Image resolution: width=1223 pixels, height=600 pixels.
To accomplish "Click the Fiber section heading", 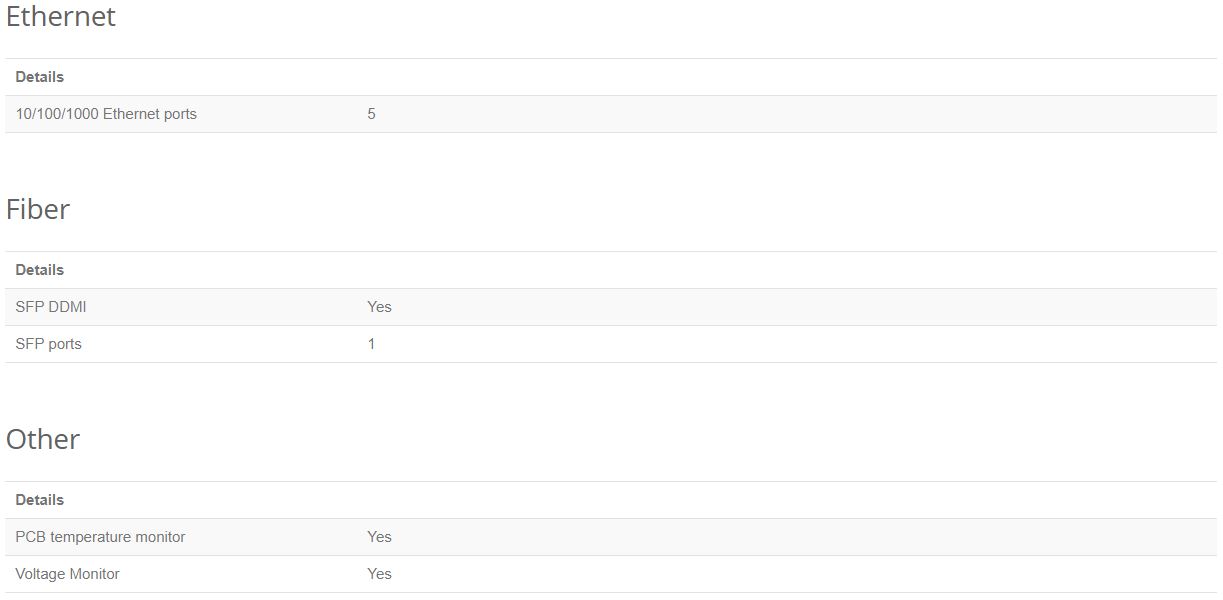I will (38, 209).
